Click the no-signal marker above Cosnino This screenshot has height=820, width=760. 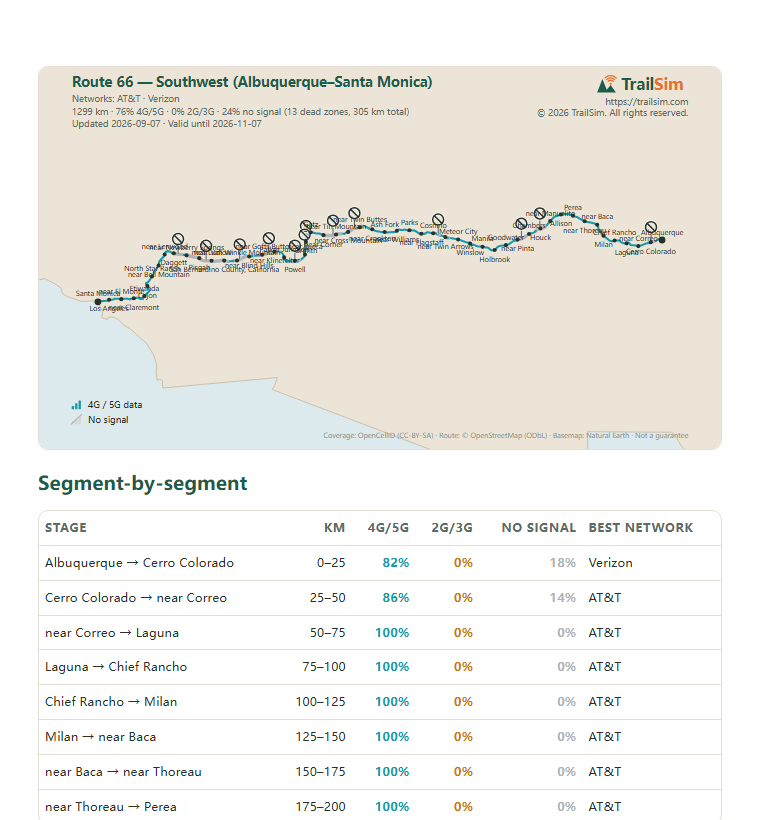pyautogui.click(x=438, y=219)
